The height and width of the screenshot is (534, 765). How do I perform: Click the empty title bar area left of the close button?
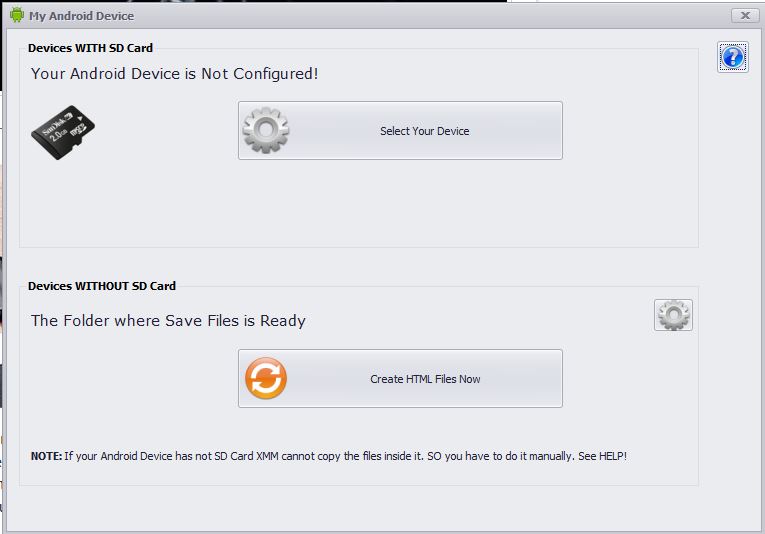tap(450, 15)
